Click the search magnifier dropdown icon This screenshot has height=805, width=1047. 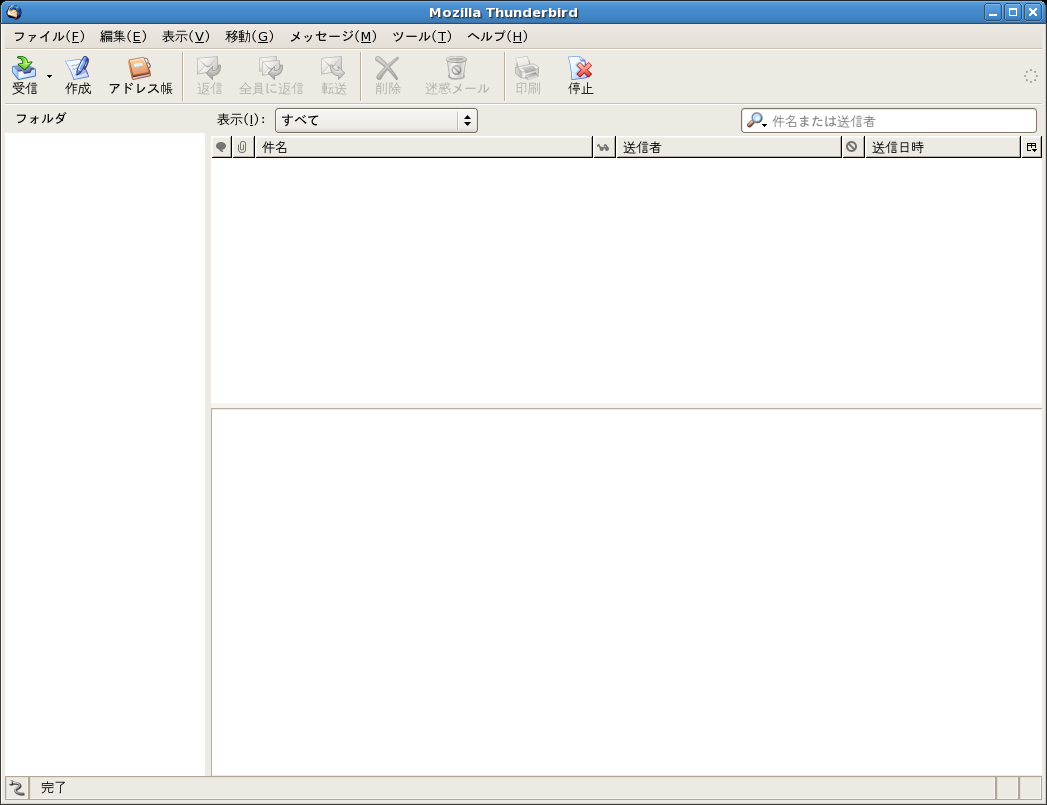click(756, 121)
